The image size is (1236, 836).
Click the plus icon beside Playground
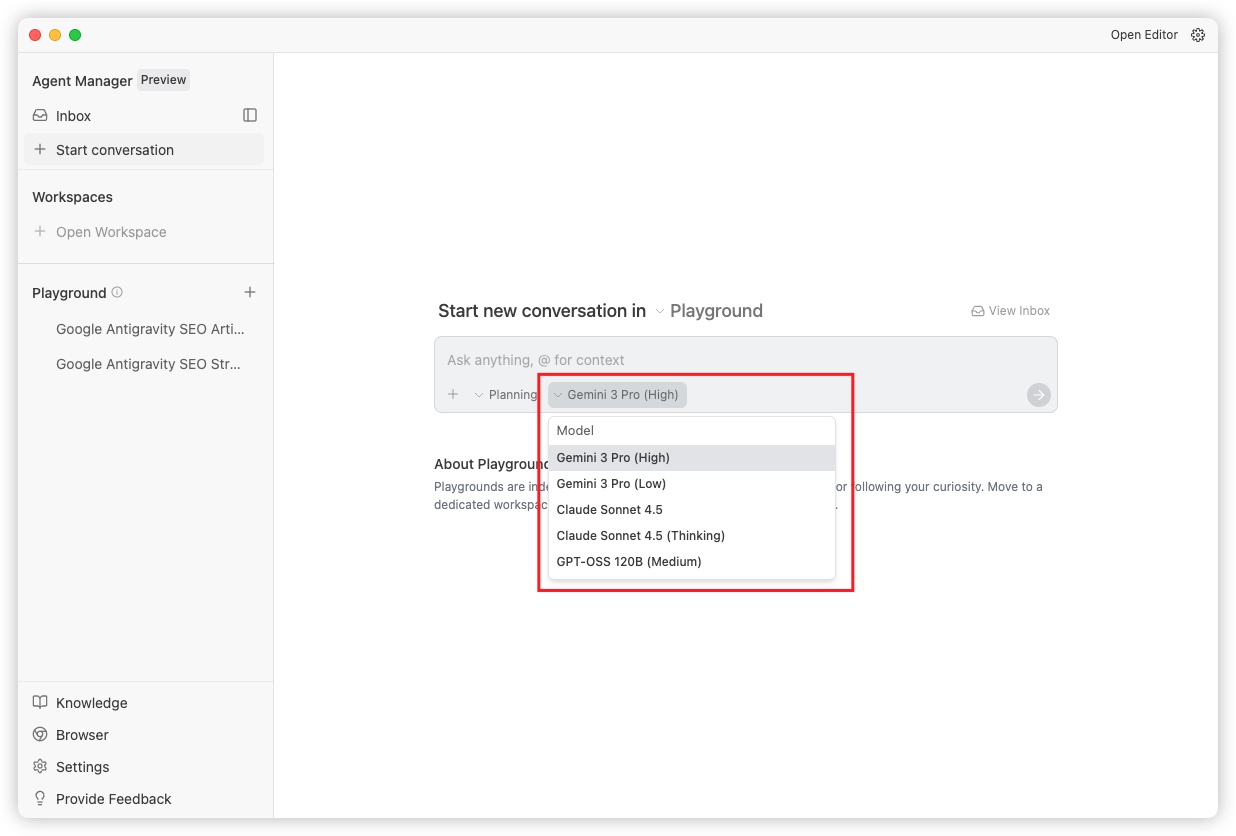coord(250,292)
